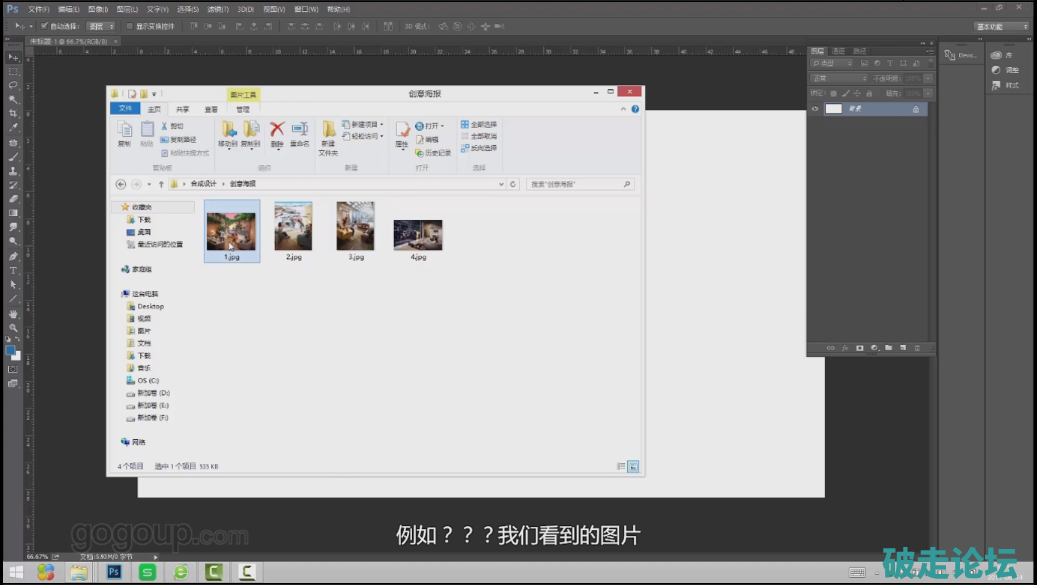This screenshot has height=585, width=1037.
Task: Select the Lasso tool
Action: (14, 86)
